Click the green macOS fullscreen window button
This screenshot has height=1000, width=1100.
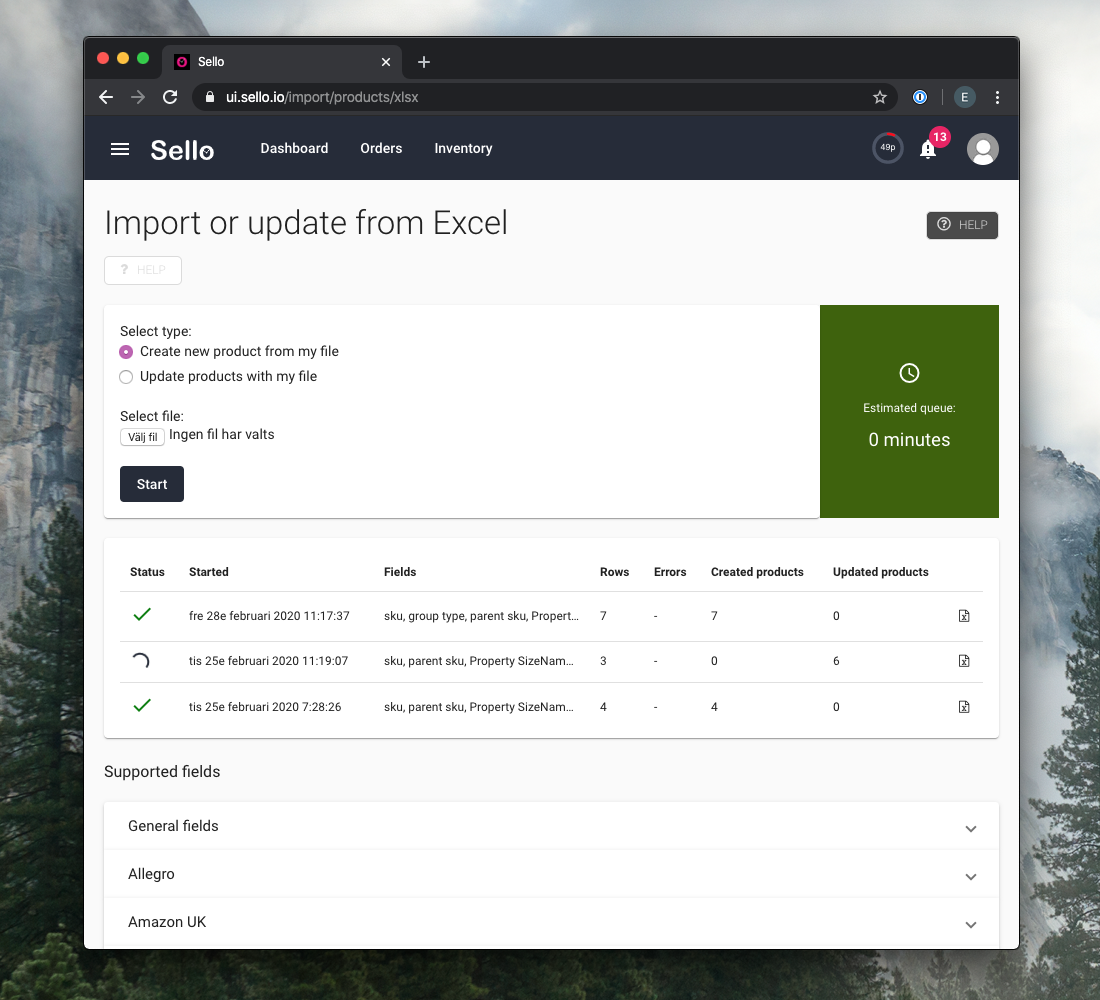[x=143, y=58]
